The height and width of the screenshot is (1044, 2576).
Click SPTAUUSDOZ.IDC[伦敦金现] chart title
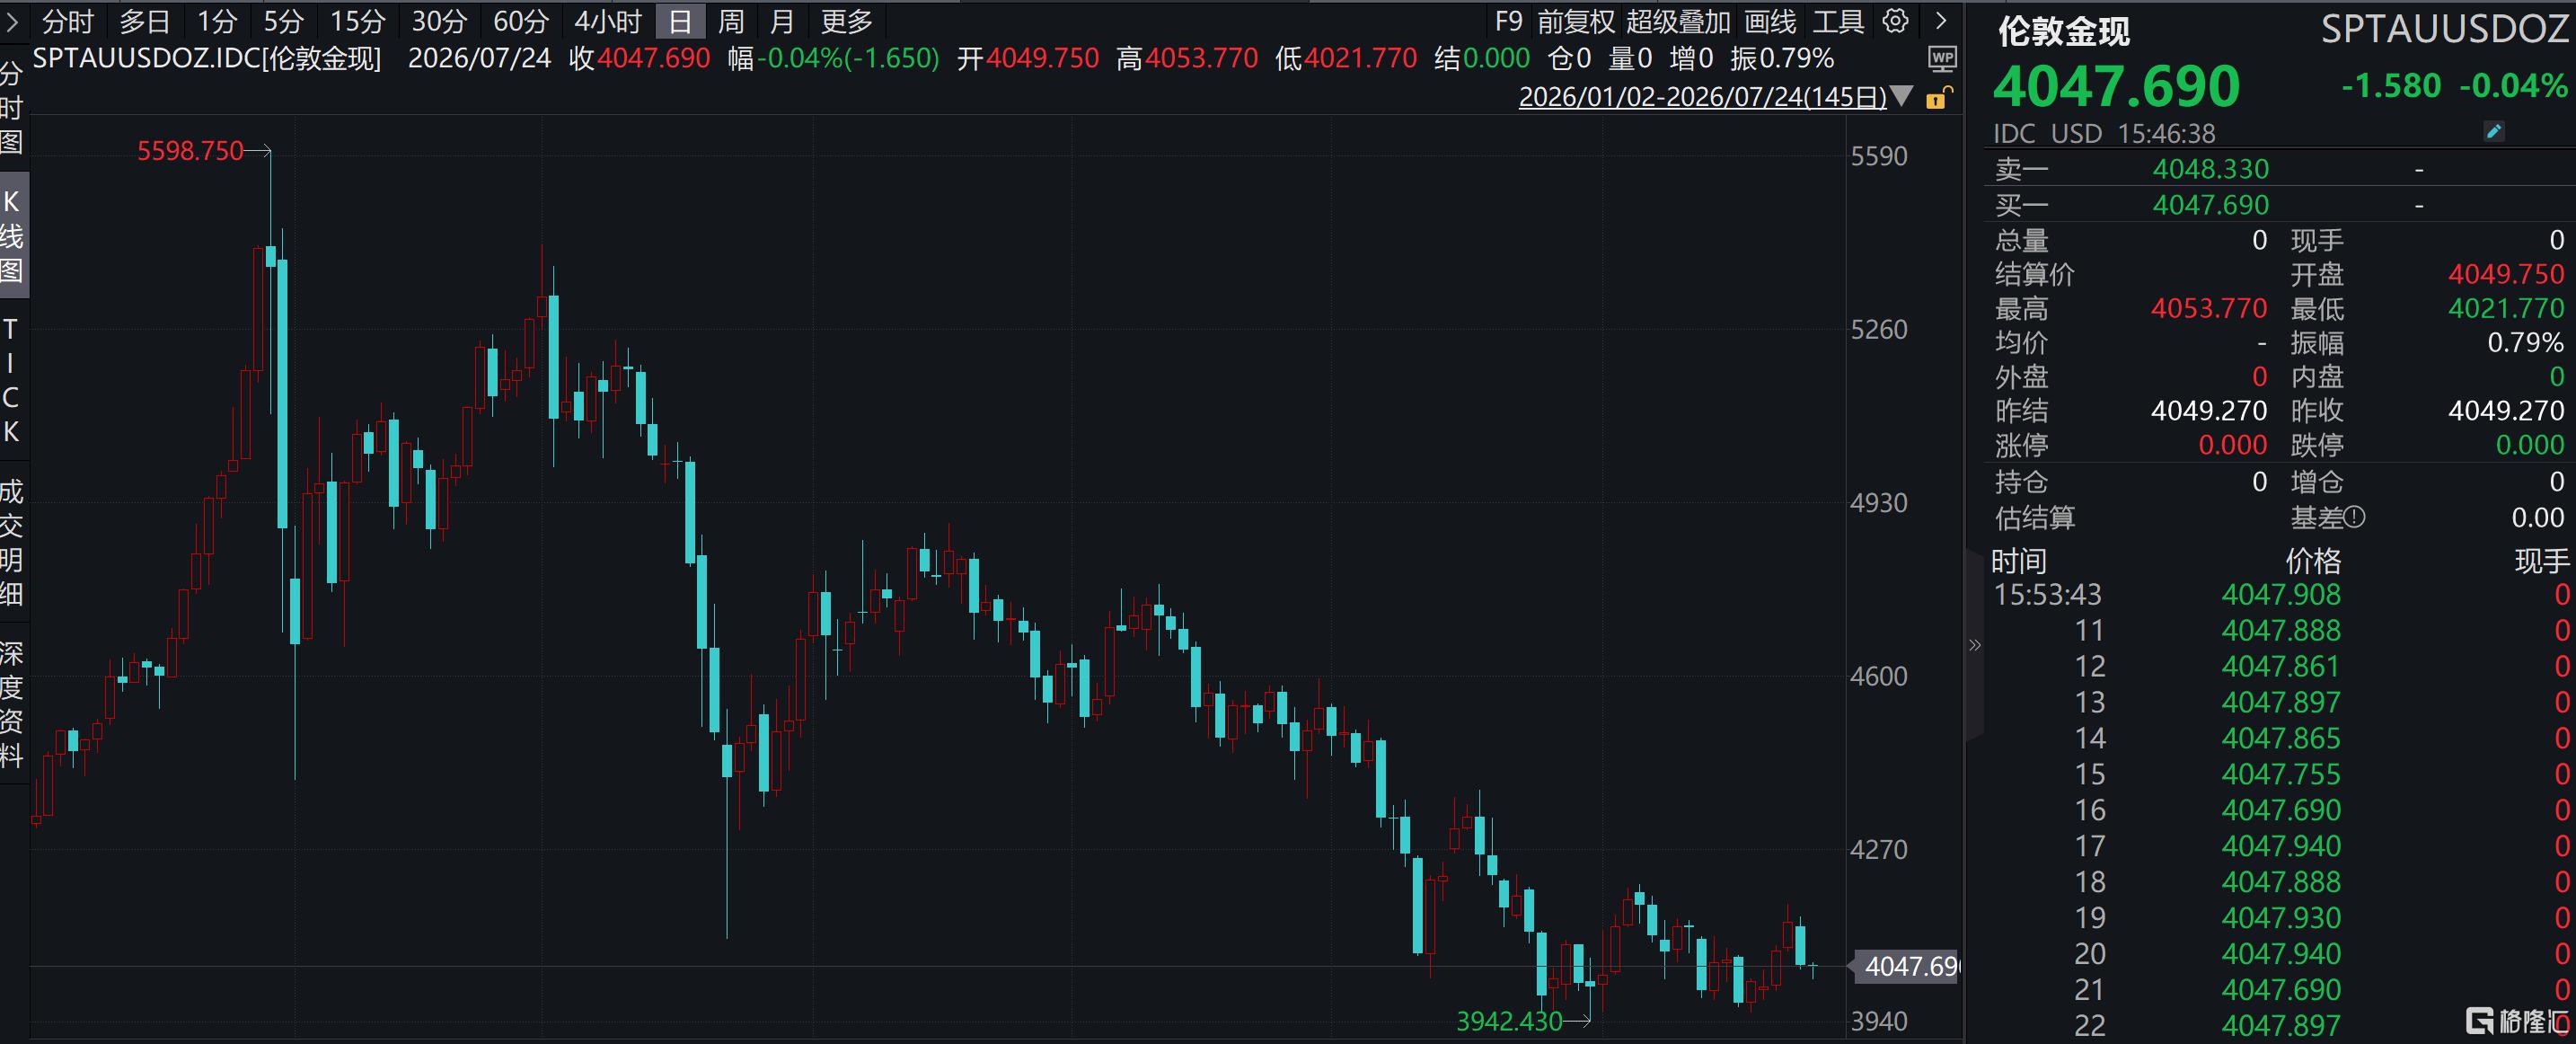[x=207, y=58]
